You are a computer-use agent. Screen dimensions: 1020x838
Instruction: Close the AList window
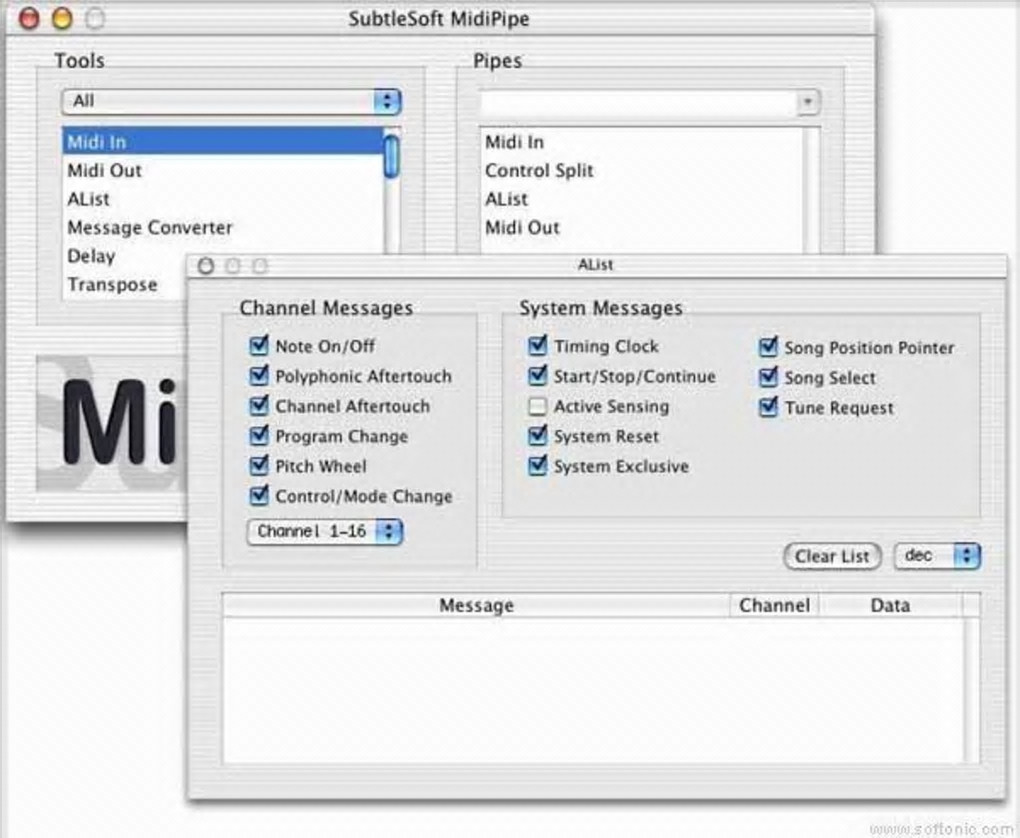pyautogui.click(x=206, y=266)
